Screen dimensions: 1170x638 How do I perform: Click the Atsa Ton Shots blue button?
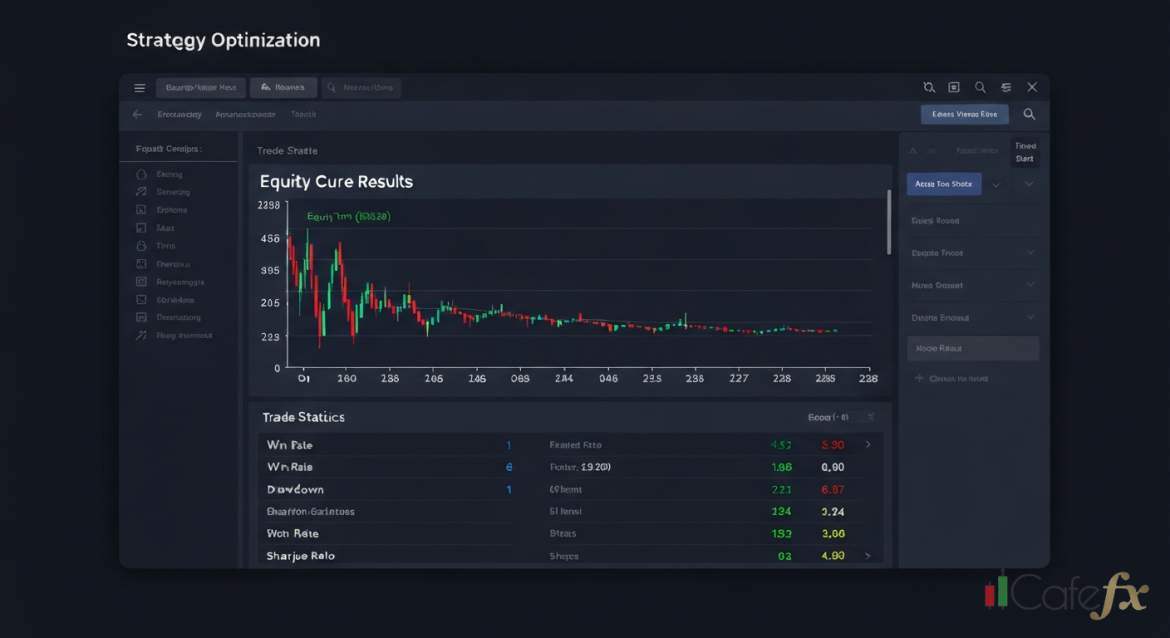click(943, 184)
